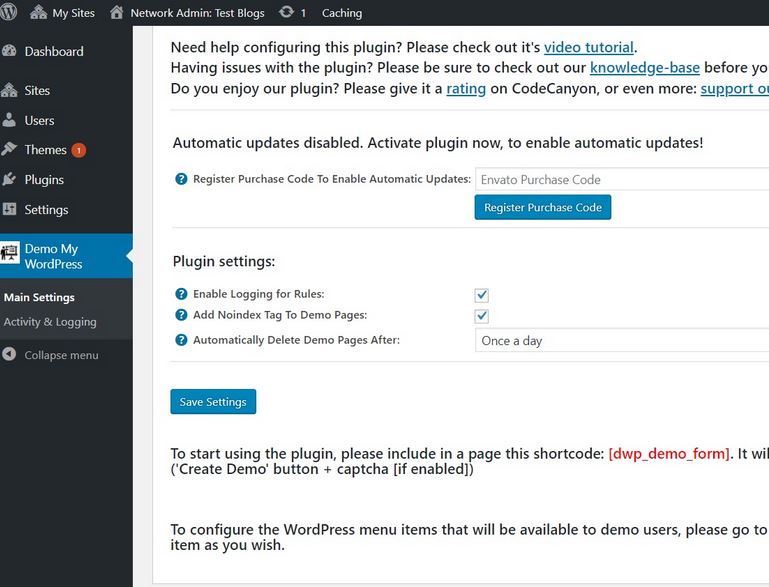Click the Dashboard gauge icon in sidebar

(9, 51)
